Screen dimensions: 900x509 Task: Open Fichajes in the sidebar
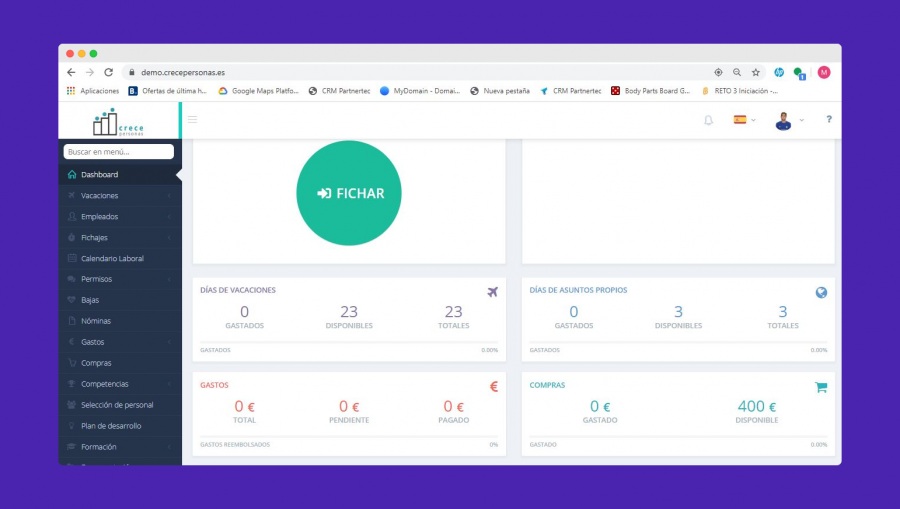click(x=120, y=238)
